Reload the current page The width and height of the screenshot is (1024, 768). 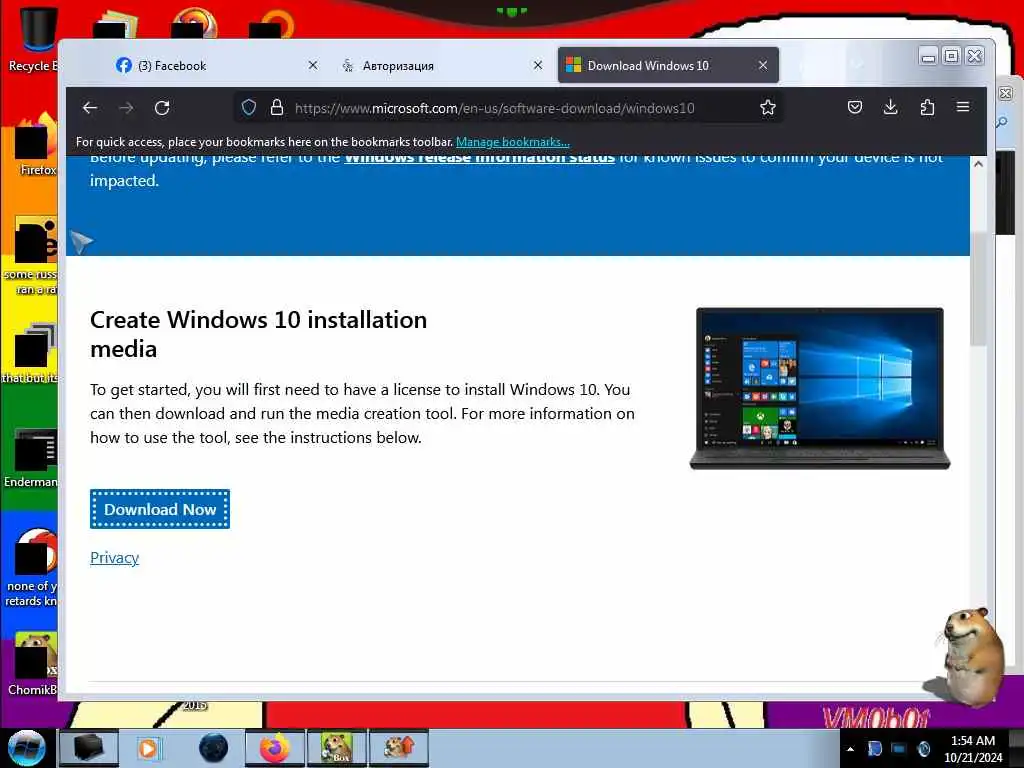[162, 108]
